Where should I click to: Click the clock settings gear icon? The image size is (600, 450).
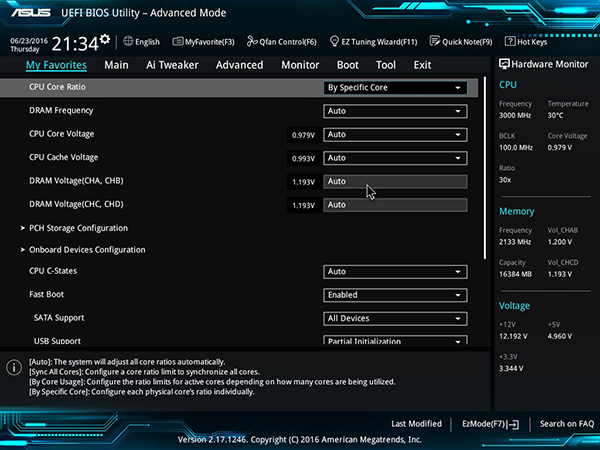[x=105, y=39]
